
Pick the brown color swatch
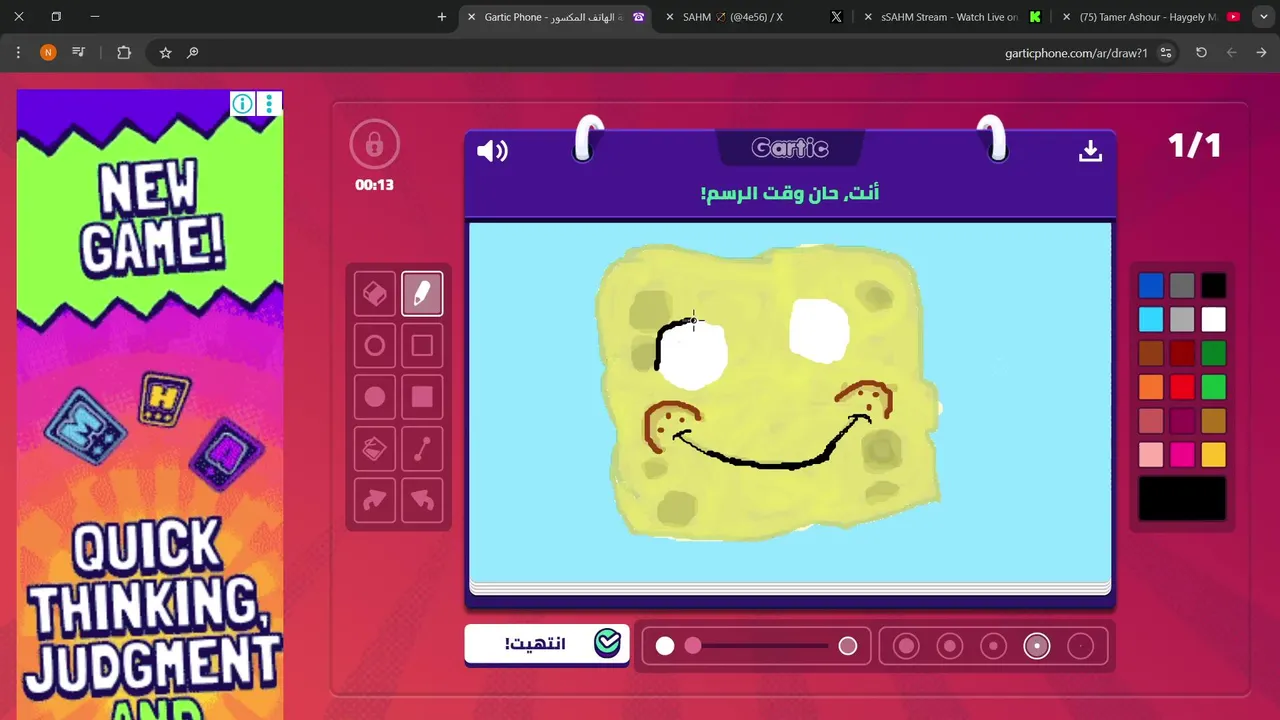click(1151, 353)
